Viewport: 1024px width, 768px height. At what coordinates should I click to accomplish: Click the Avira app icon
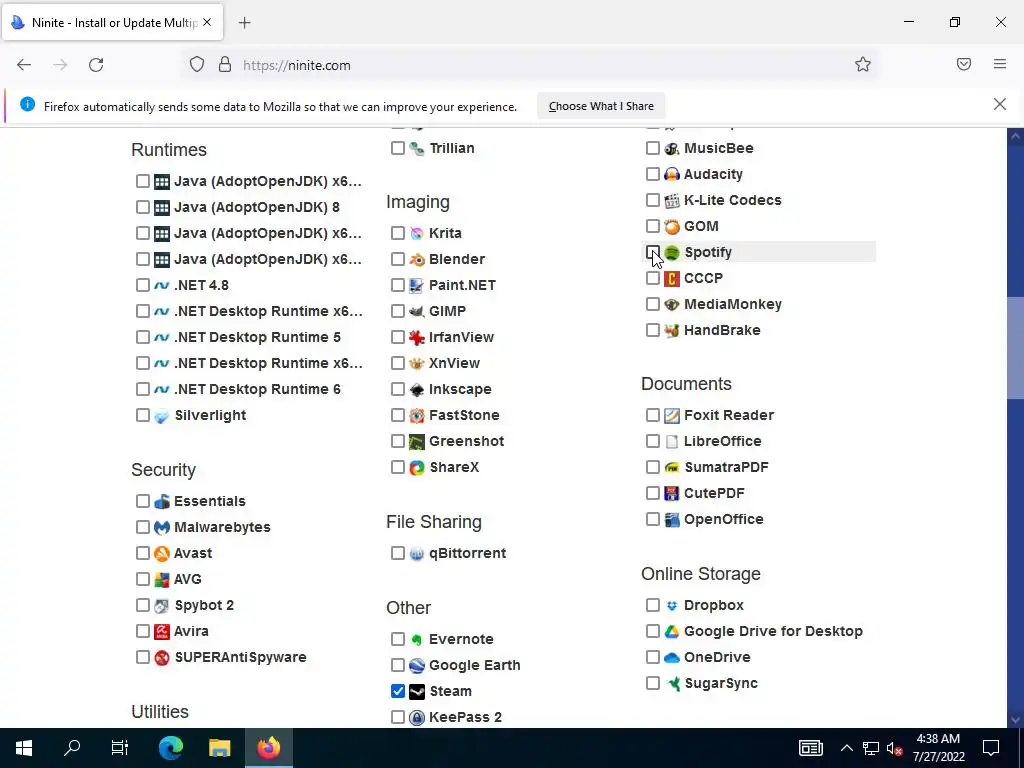(x=162, y=632)
